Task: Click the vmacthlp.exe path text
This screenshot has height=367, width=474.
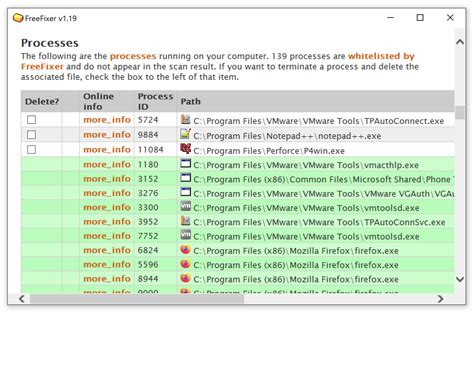Action: [306, 165]
